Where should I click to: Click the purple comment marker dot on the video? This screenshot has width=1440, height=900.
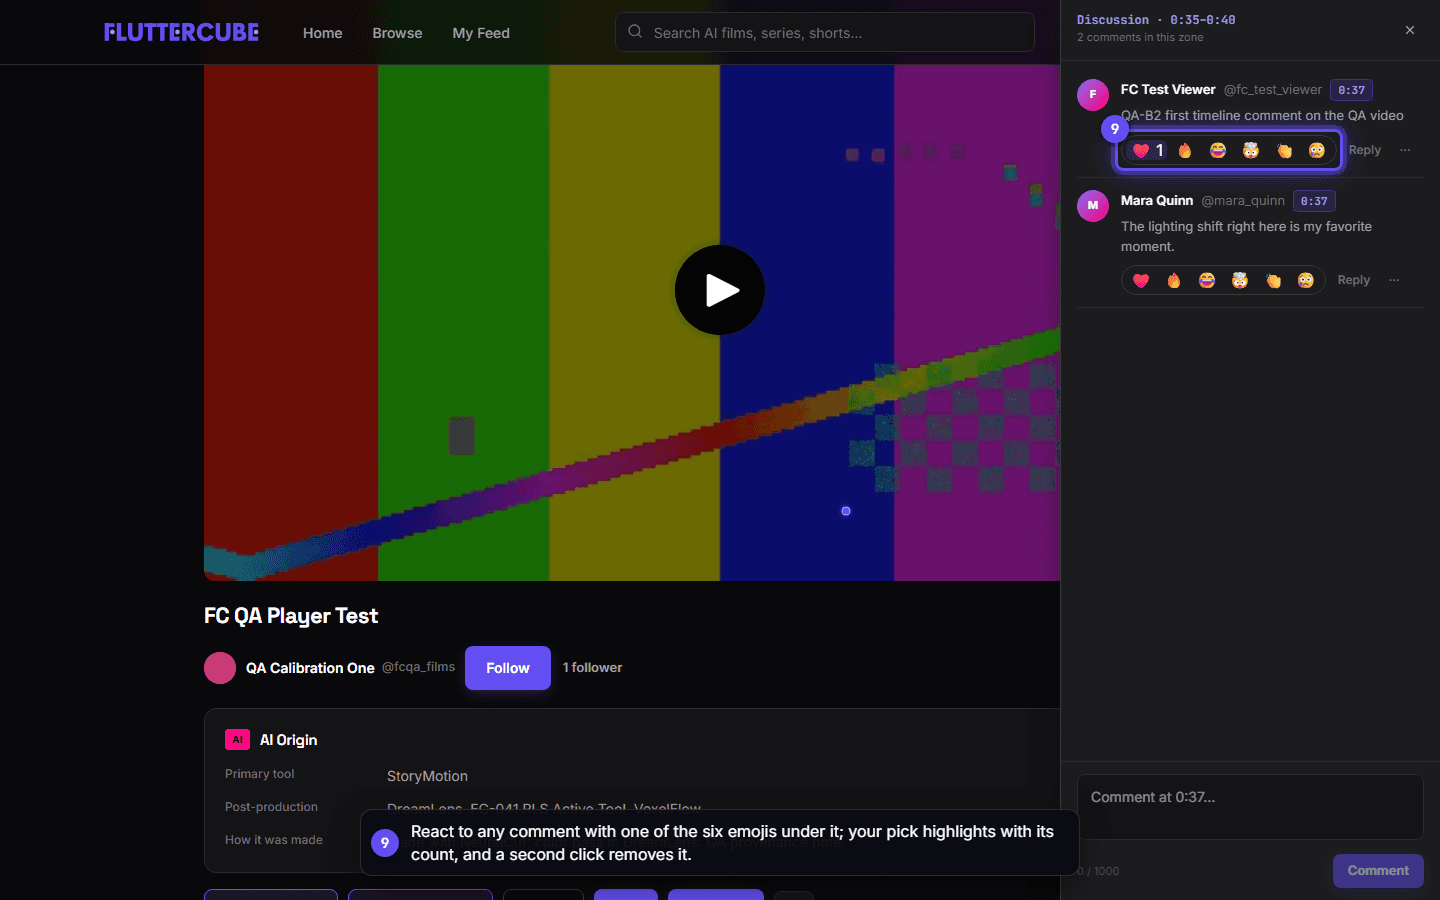846,511
